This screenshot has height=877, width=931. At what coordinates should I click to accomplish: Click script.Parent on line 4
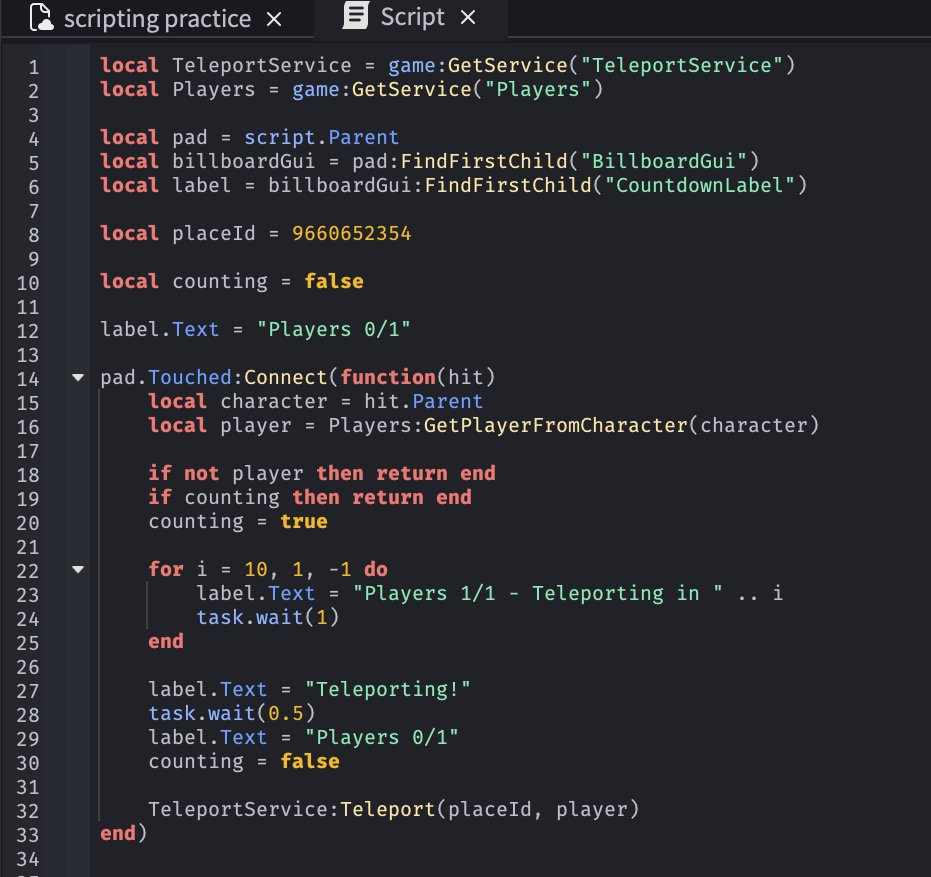tap(321, 138)
